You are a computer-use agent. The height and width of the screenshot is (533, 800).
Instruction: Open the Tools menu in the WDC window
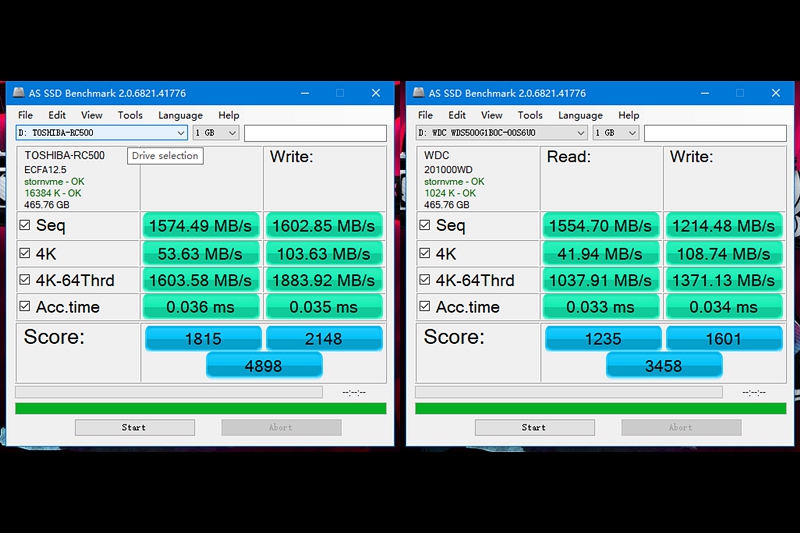pyautogui.click(x=530, y=115)
